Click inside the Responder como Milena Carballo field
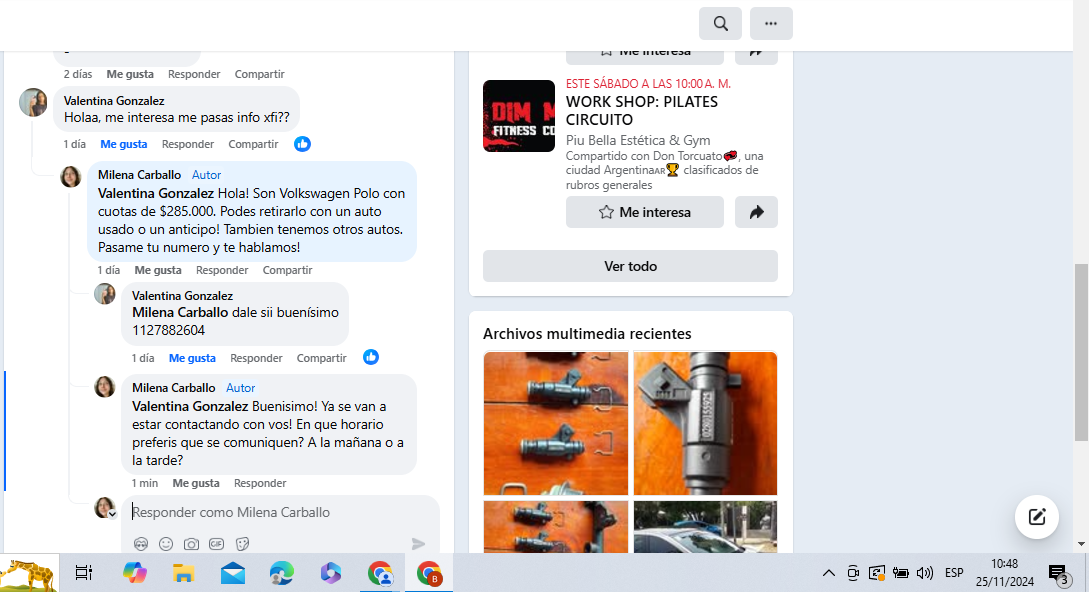This screenshot has width=1089, height=592. pos(280,512)
